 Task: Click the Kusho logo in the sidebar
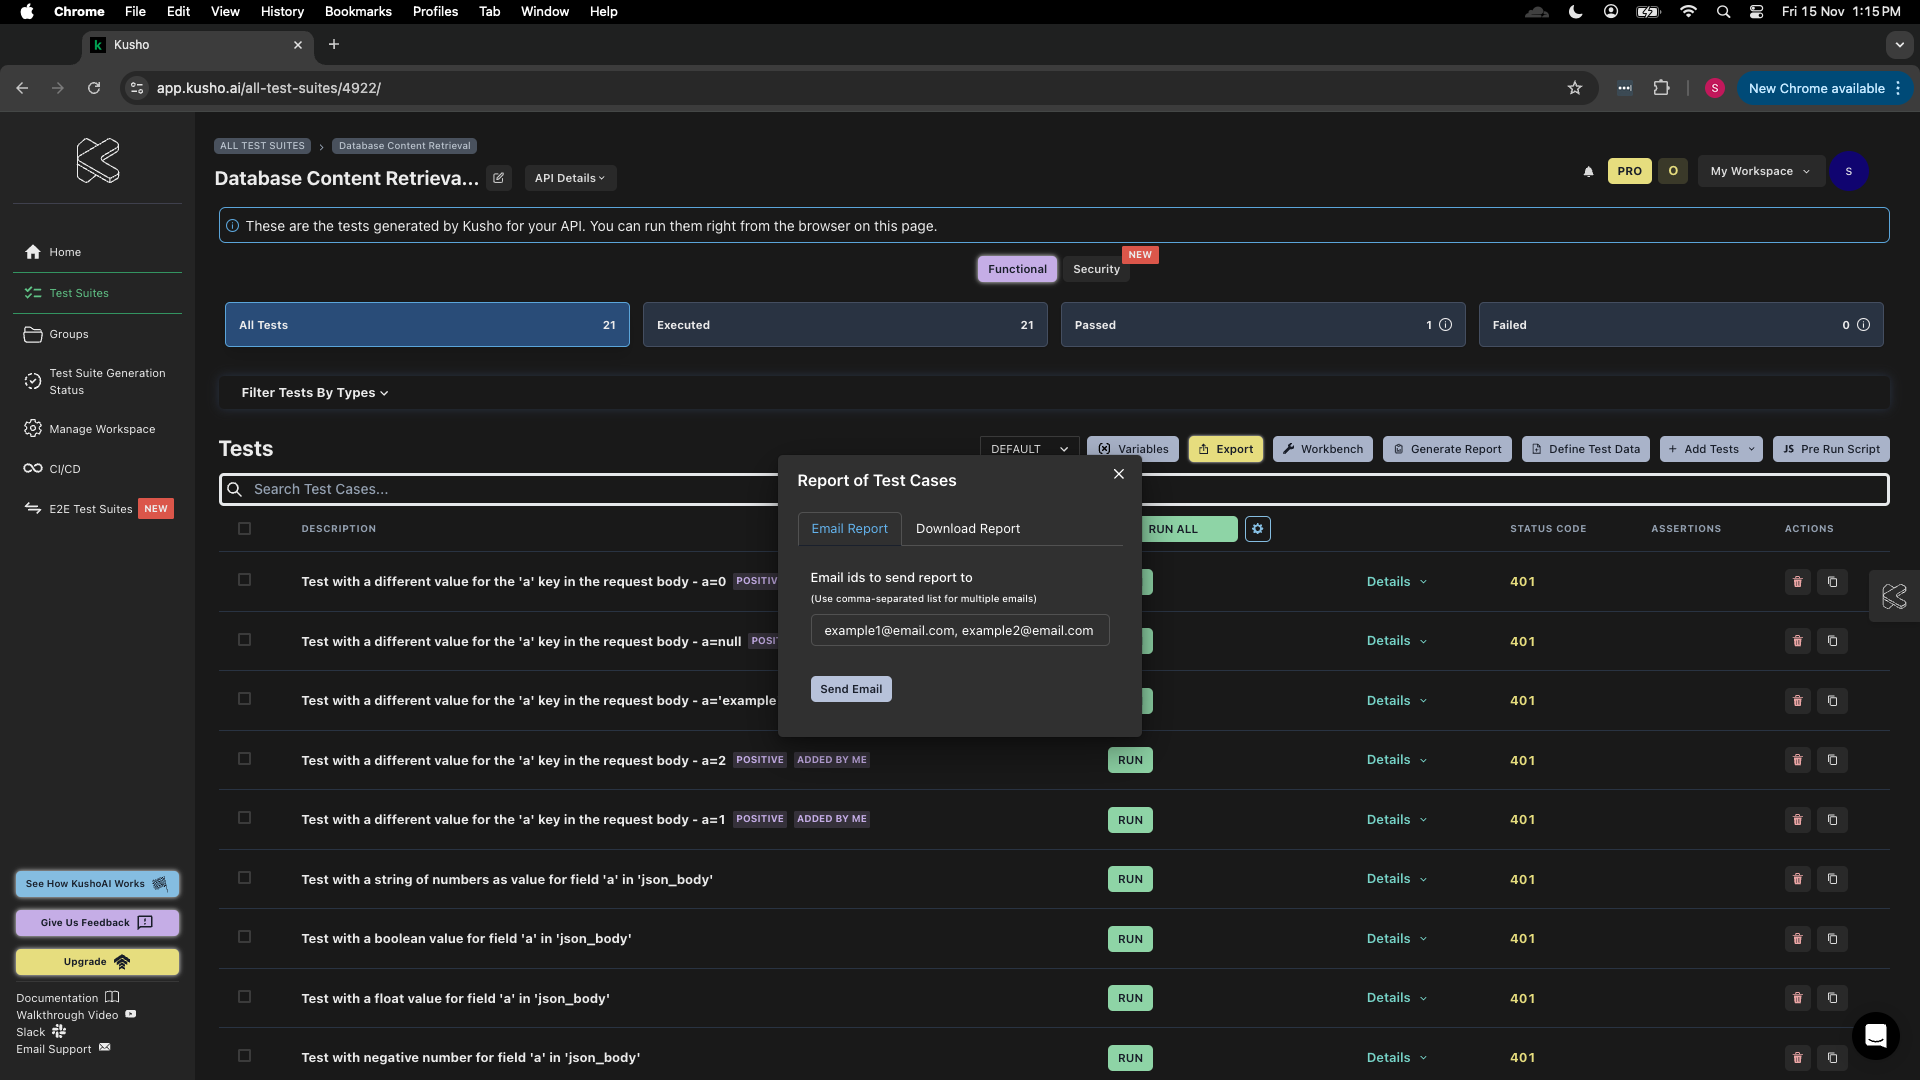point(98,160)
